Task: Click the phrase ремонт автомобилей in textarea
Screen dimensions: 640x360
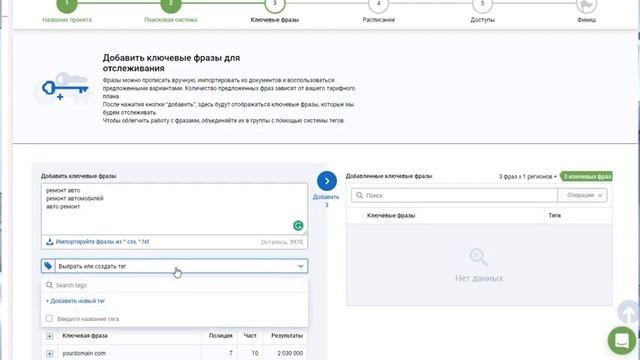Action: (x=75, y=198)
